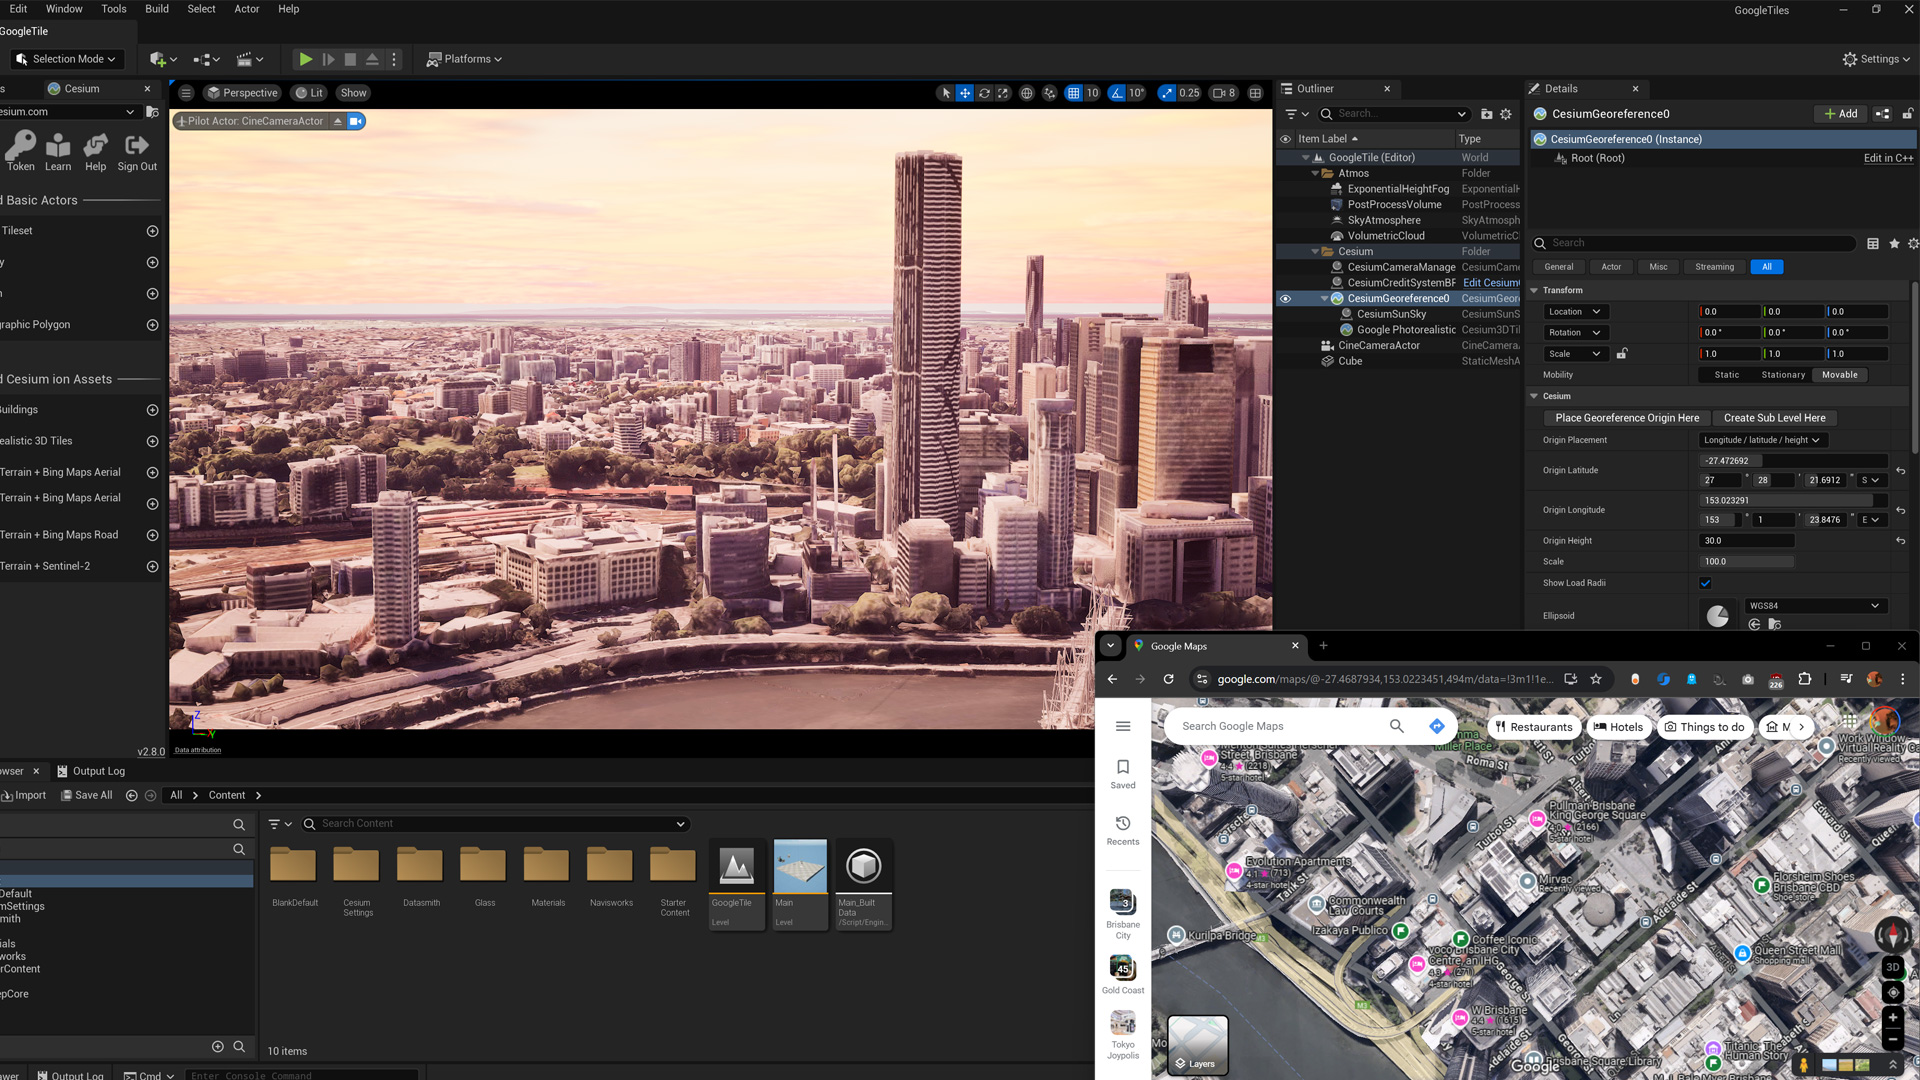The image size is (1920, 1080).
Task: Click the Details favorites star icon
Action: (x=1894, y=243)
